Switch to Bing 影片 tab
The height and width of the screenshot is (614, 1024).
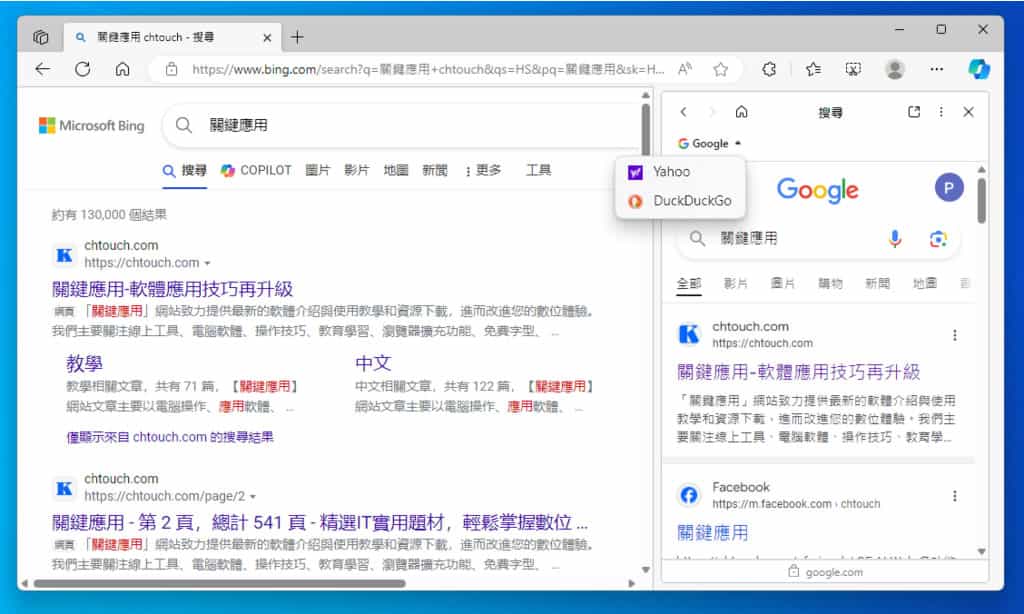[x=357, y=170]
